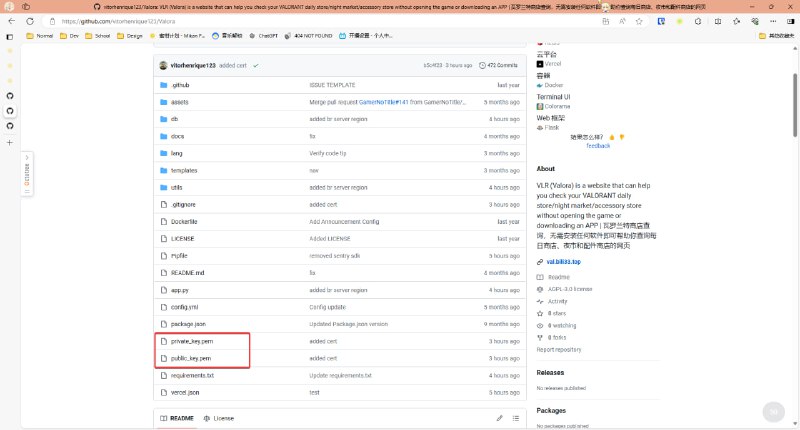
Task: Open the AGPL-3.0 license link
Action: click(x=570, y=289)
